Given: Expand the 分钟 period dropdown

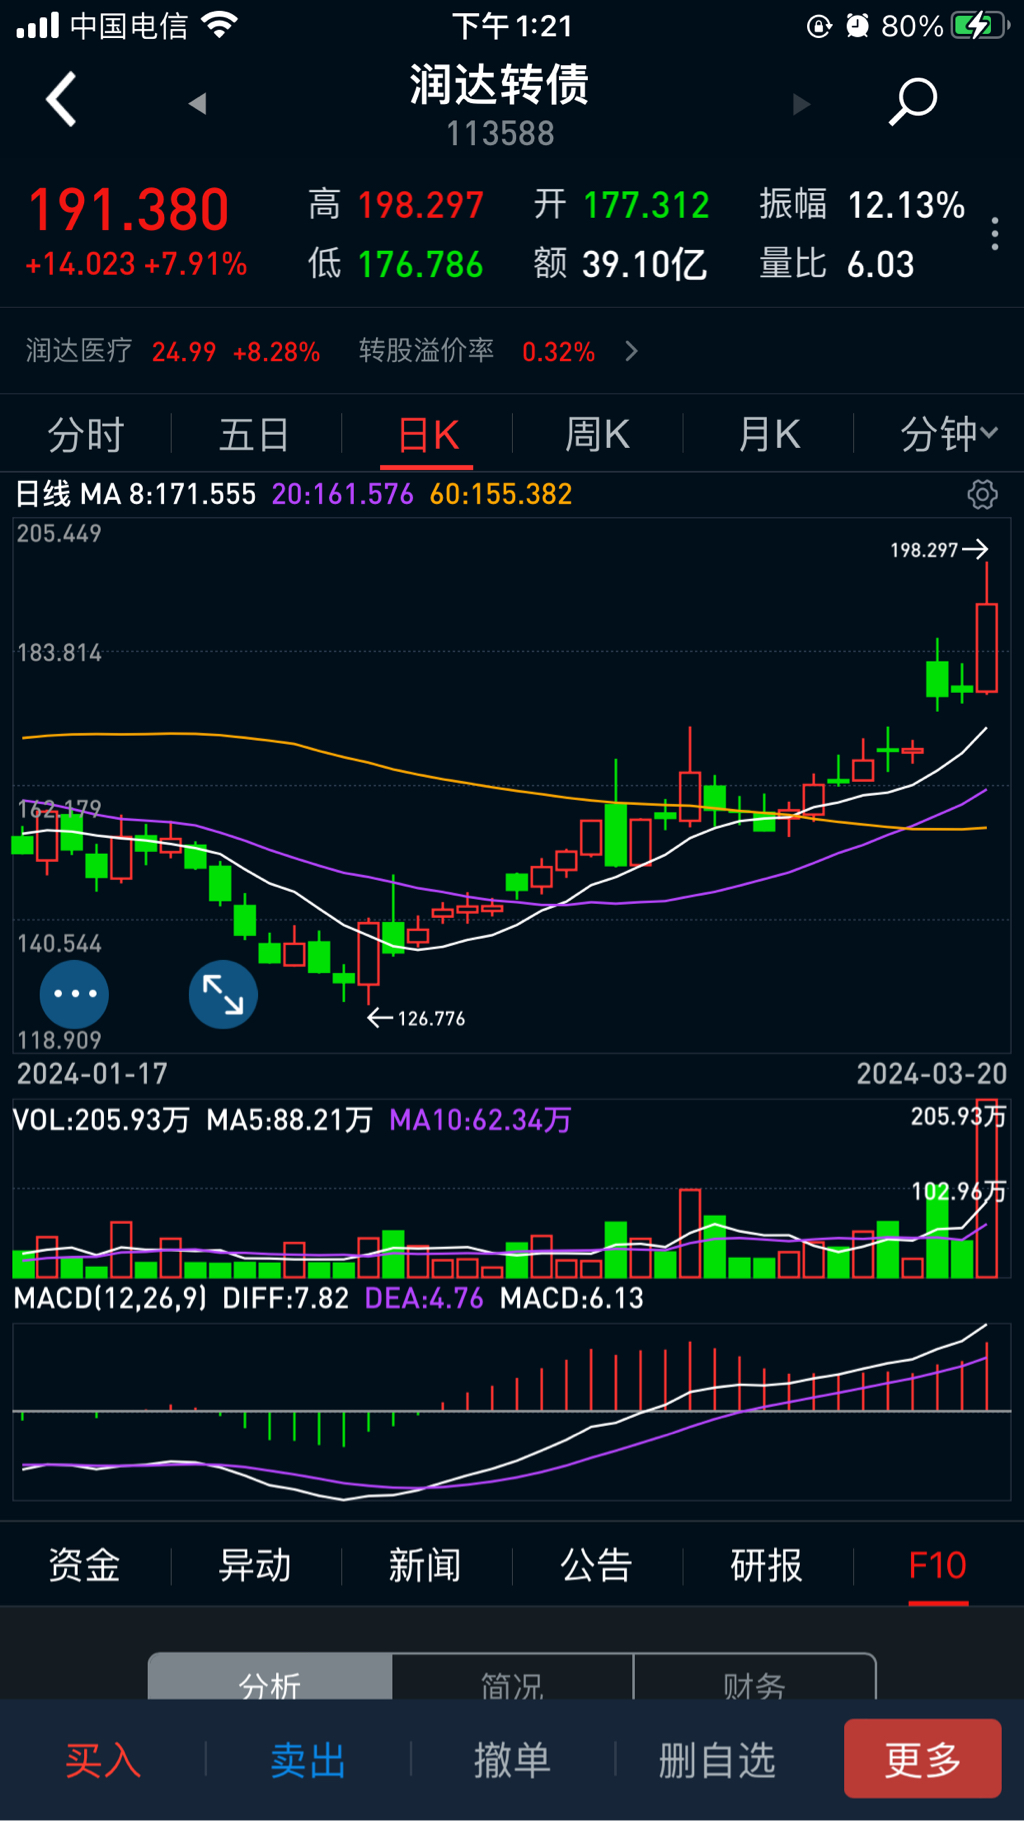Looking at the screenshot, I should tap(949, 434).
